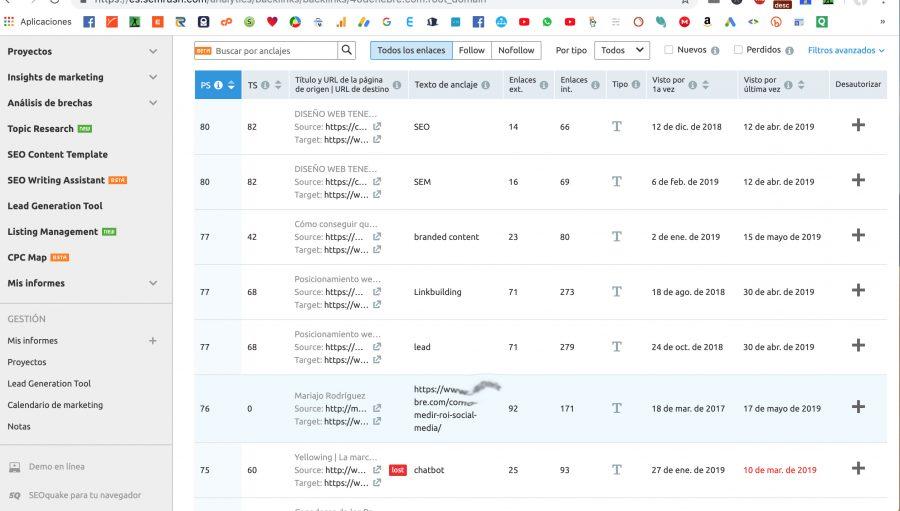Open Topic Research in the sidebar
900x511 pixels.
coord(41,129)
